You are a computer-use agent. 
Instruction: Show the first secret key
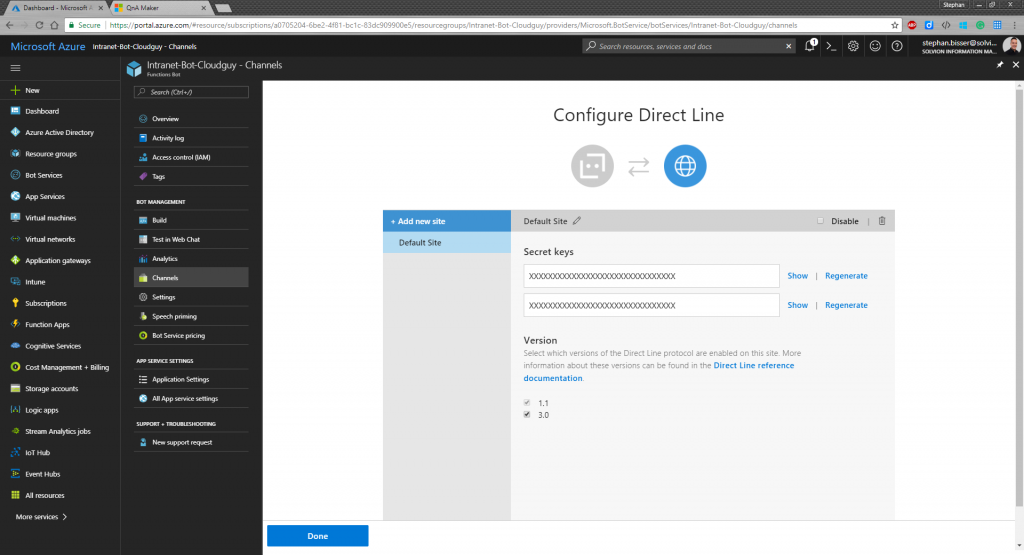pyautogui.click(x=797, y=276)
